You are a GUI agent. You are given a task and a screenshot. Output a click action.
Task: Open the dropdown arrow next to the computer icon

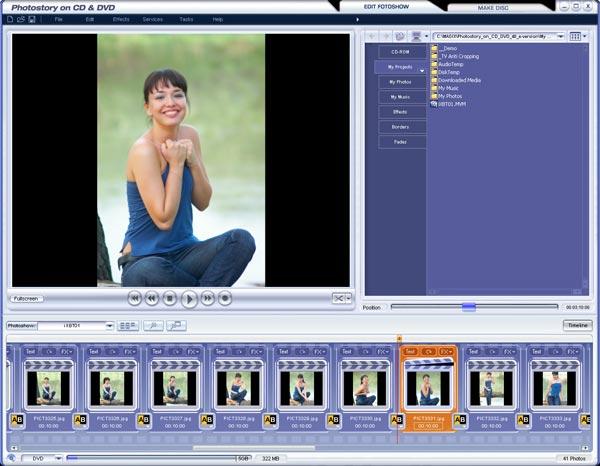[x=427, y=36]
